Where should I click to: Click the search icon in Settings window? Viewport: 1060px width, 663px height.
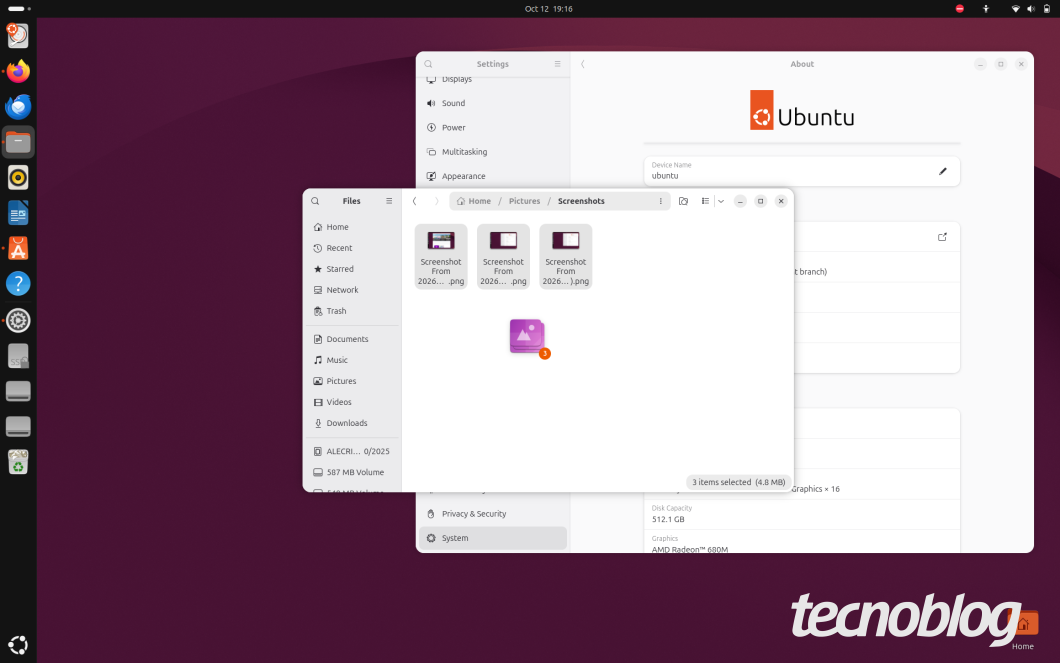428,64
